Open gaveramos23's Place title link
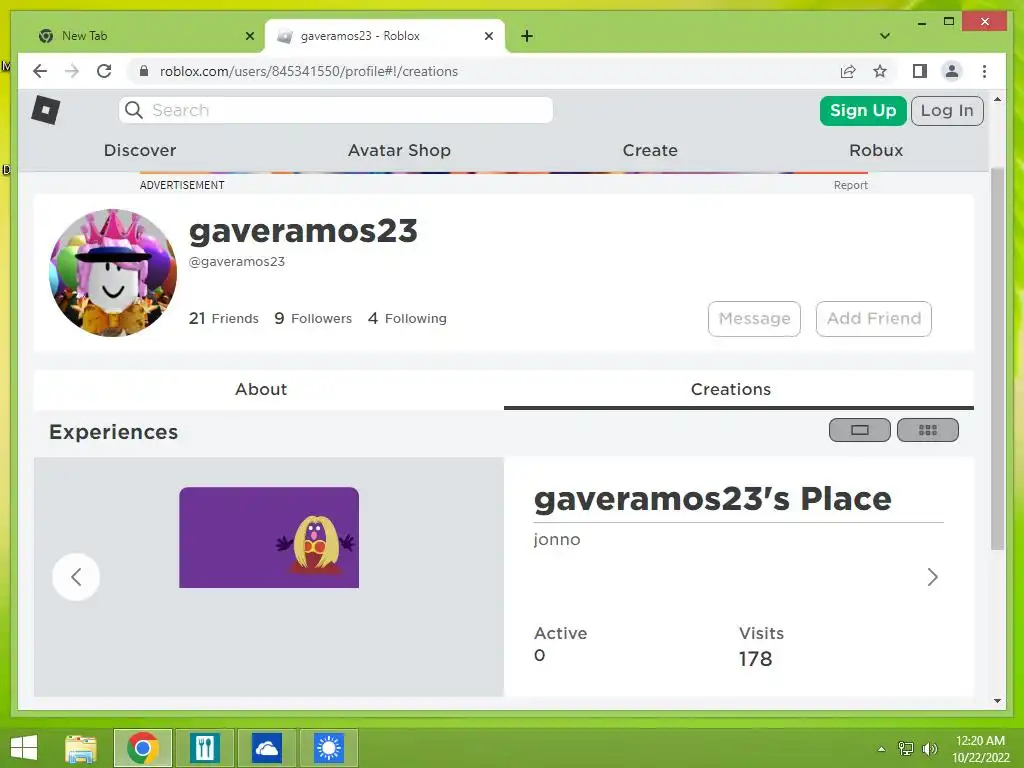1024x768 pixels. [712, 499]
